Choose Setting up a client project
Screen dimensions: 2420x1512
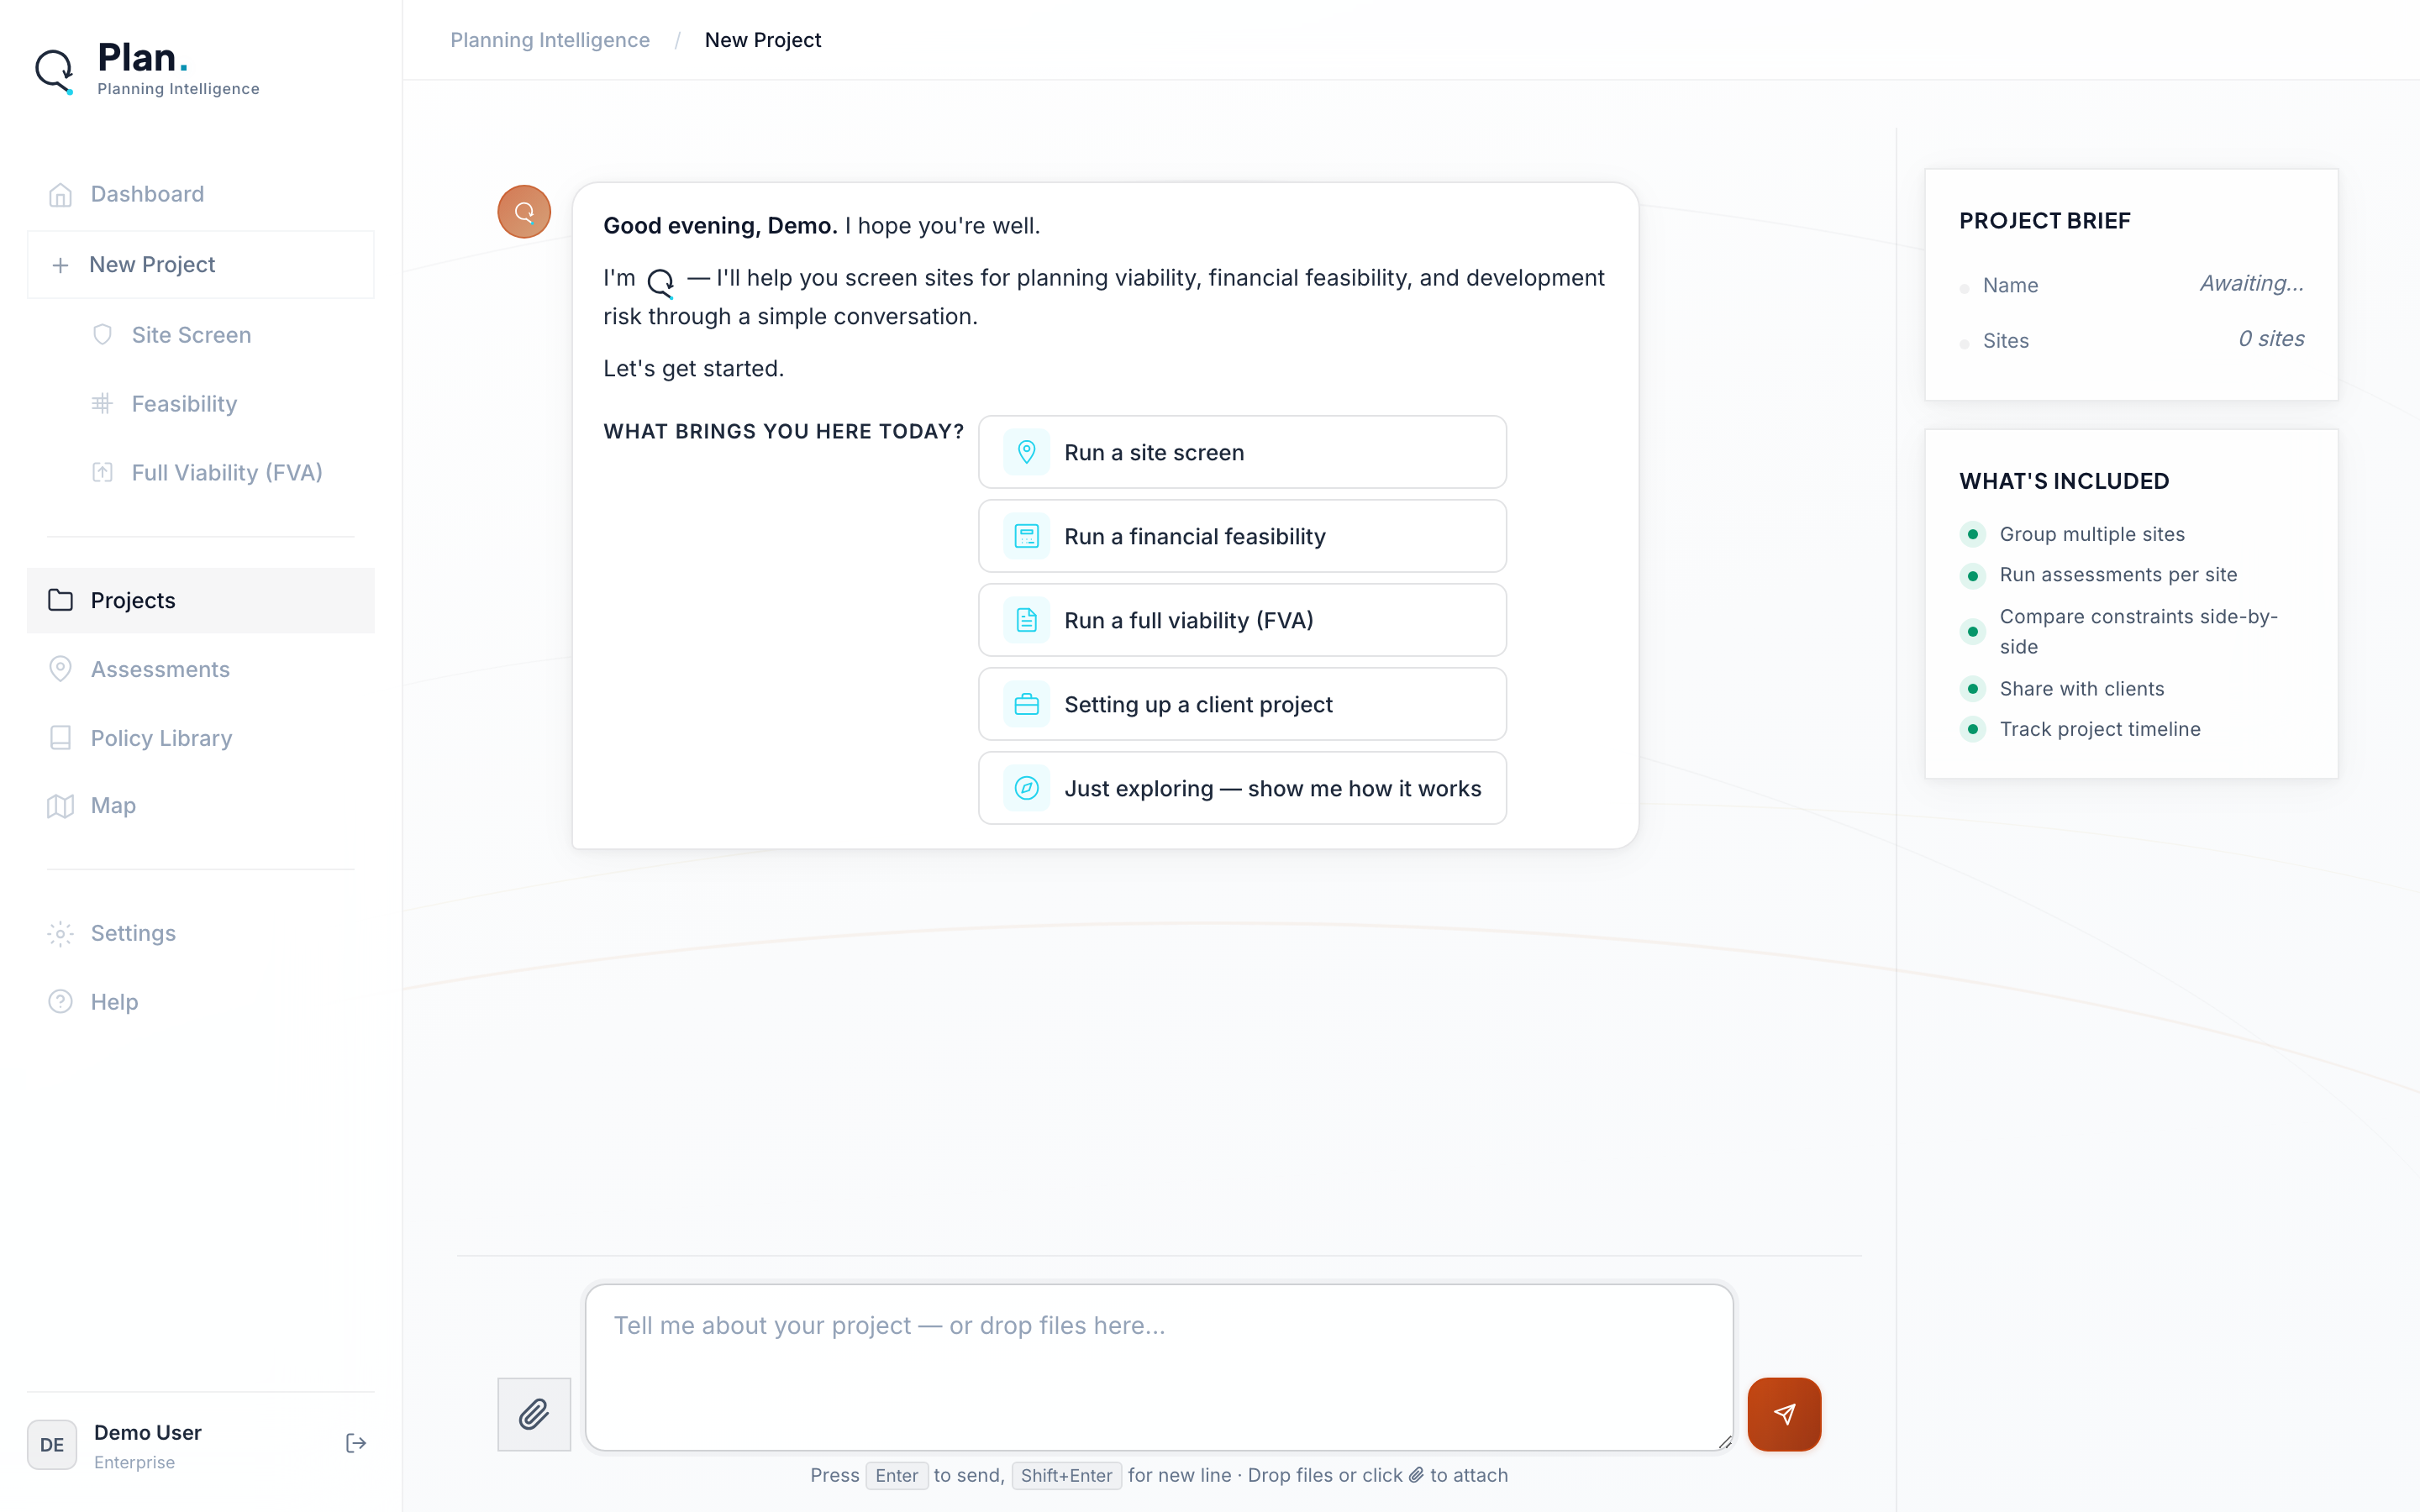point(1241,704)
